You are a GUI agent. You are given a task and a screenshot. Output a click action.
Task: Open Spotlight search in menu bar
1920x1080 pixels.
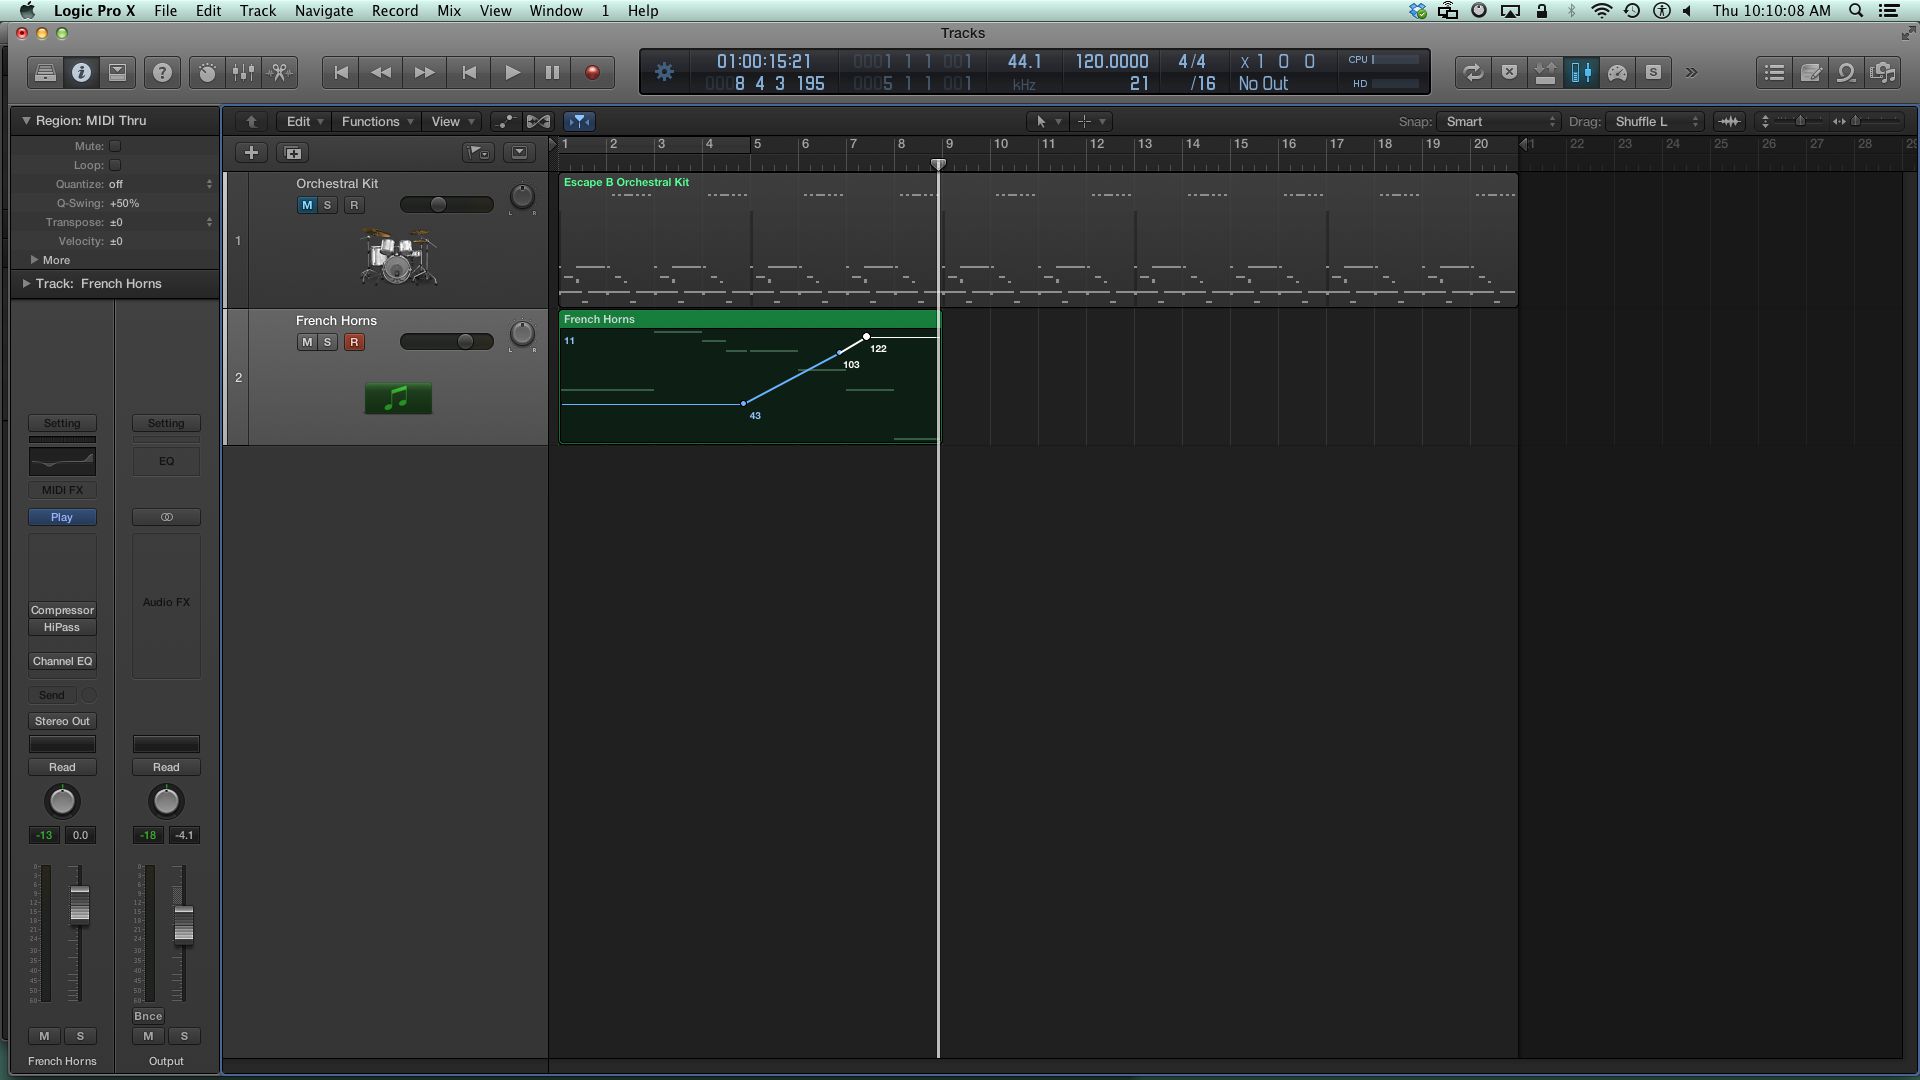(x=1855, y=11)
